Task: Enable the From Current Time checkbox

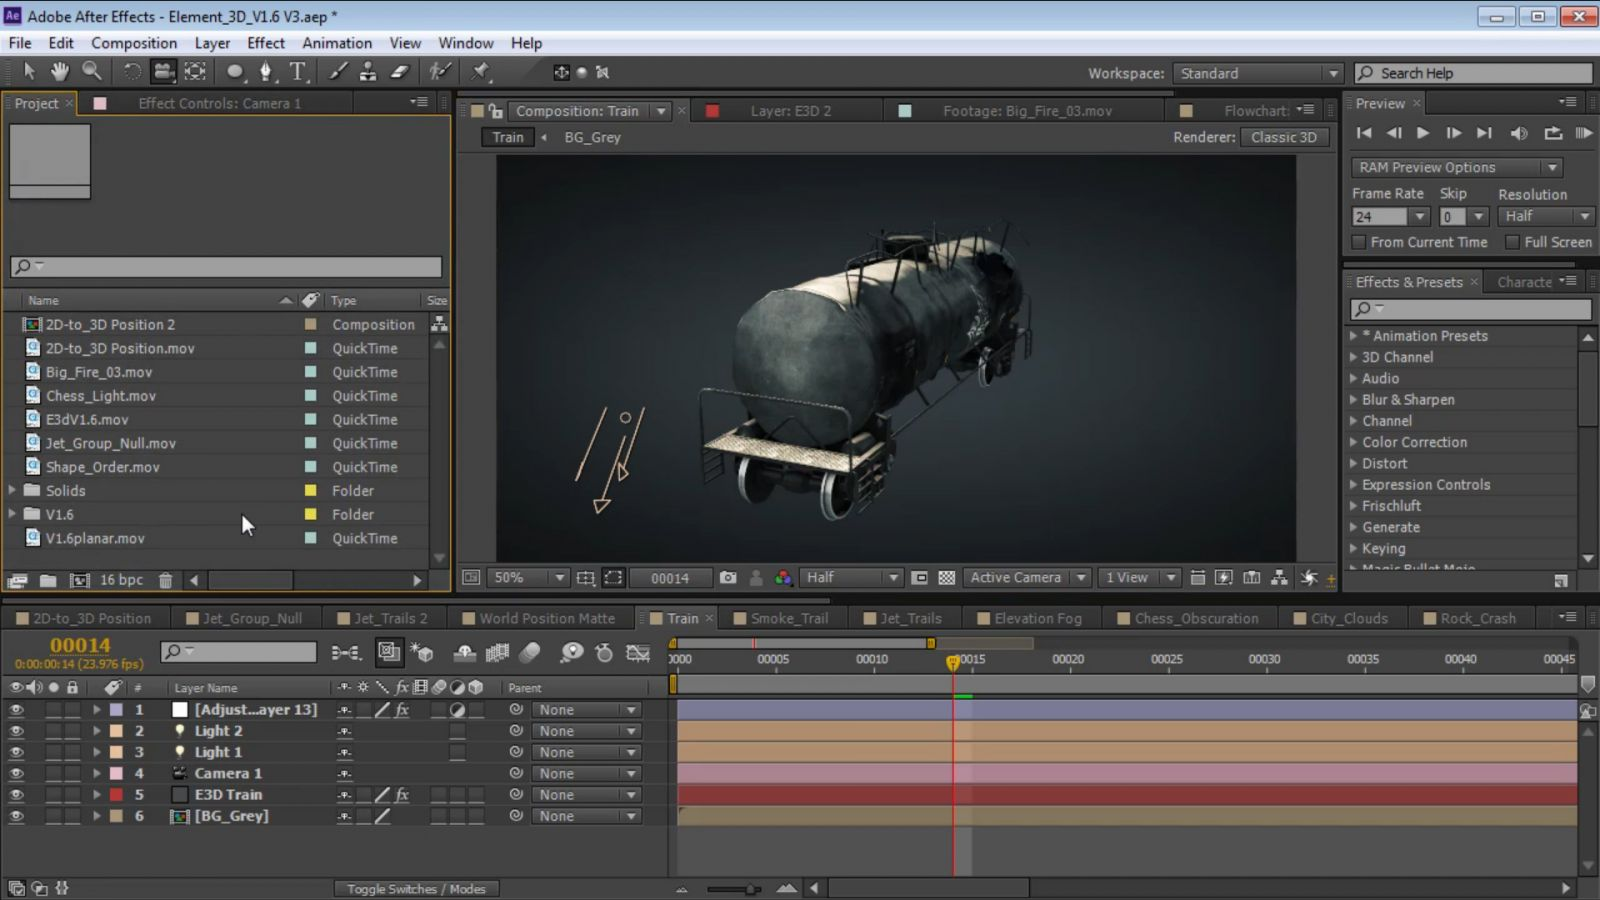Action: 1358,242
